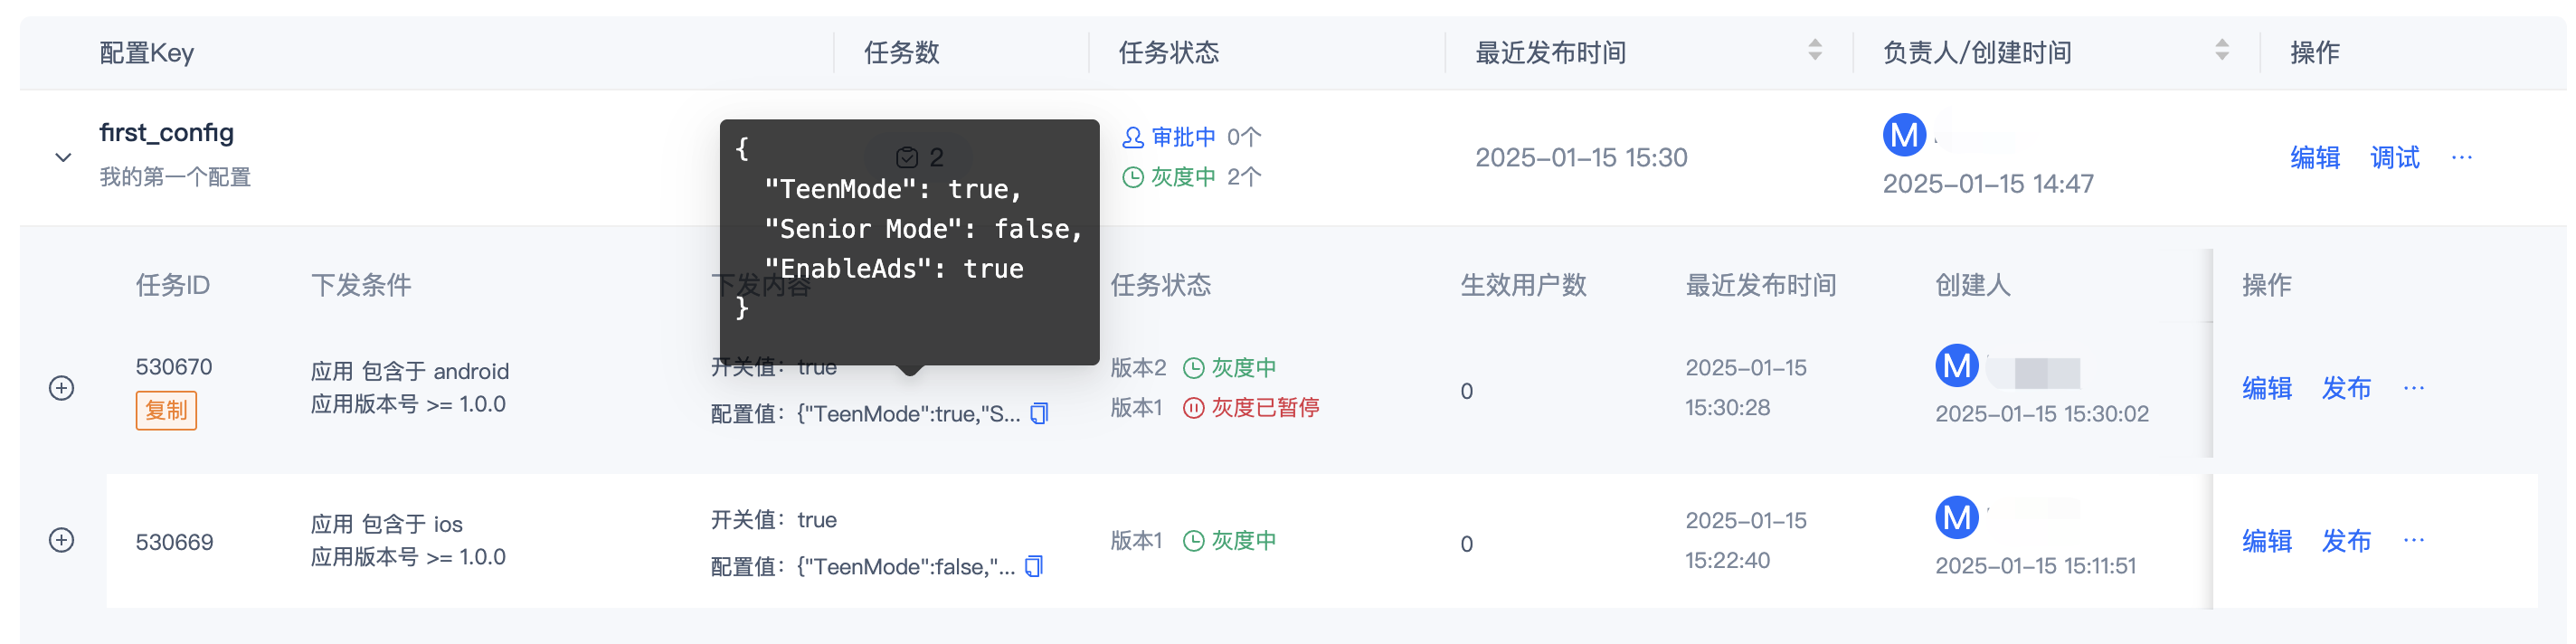
Task: Open the more actions menu for first_config
Action: pyautogui.click(x=2462, y=158)
